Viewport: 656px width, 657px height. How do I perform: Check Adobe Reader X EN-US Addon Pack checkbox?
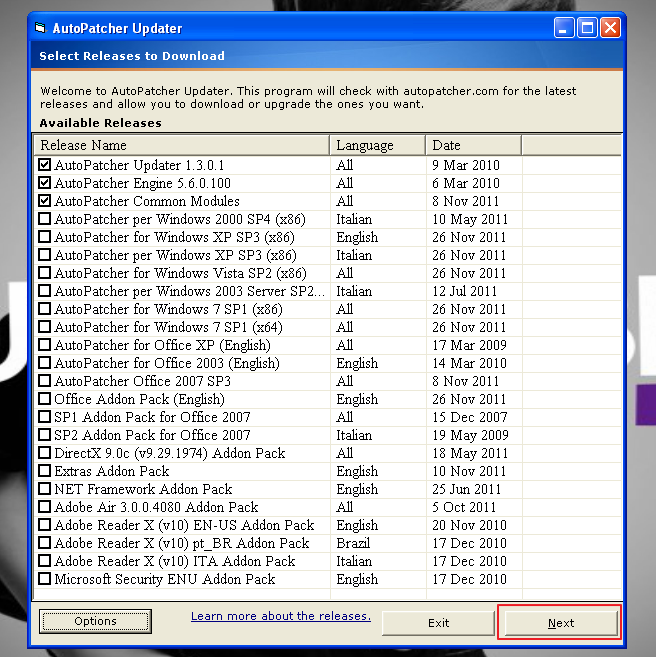[x=44, y=525]
